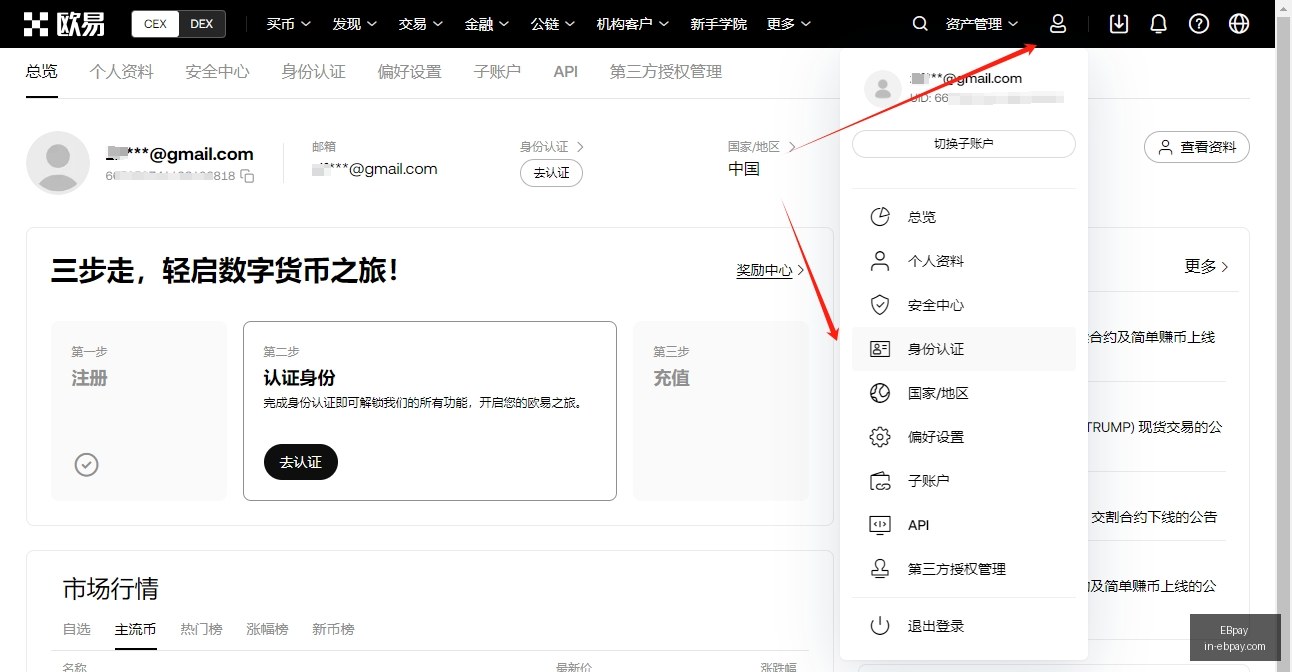Click the 第三方授权管理 stamp icon
Screen dimensions: 1292x672
(x=880, y=569)
